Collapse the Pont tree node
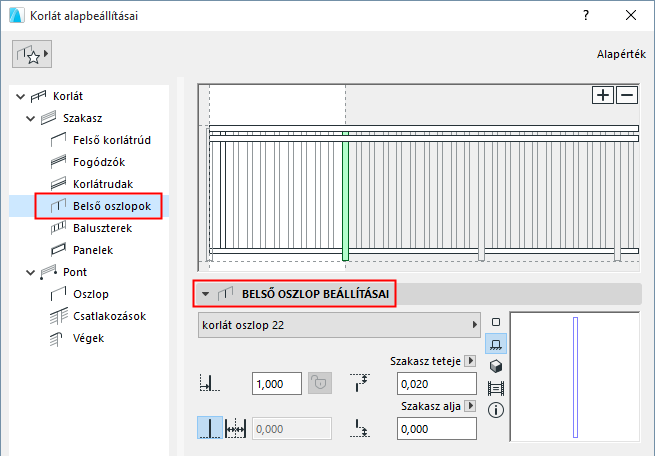Viewport: 655px width, 456px height. [x=30, y=273]
